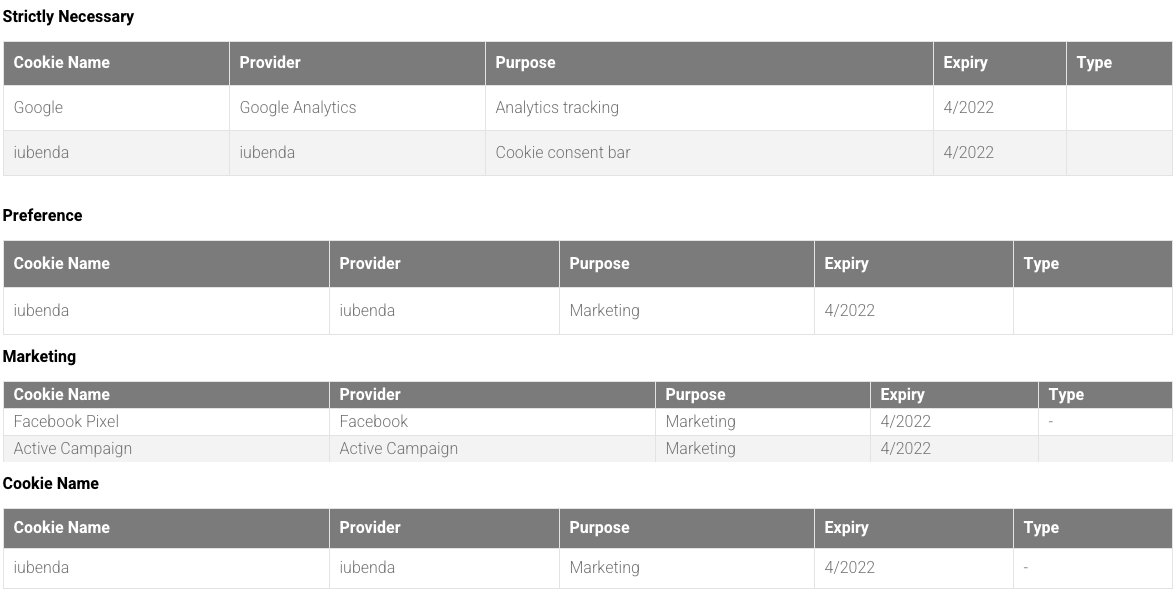Click the Facebook provider cell
Viewport: 1176px width, 592px height.
pyautogui.click(x=492, y=422)
